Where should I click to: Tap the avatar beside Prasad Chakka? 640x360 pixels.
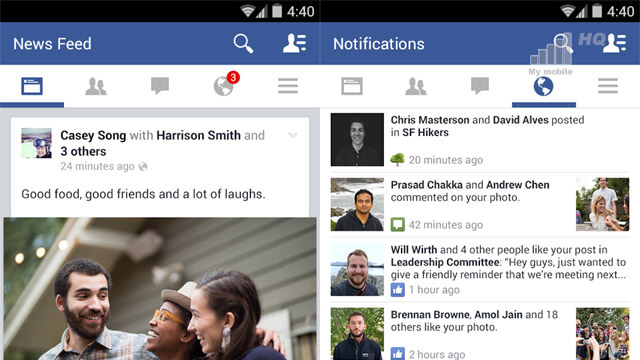(357, 204)
